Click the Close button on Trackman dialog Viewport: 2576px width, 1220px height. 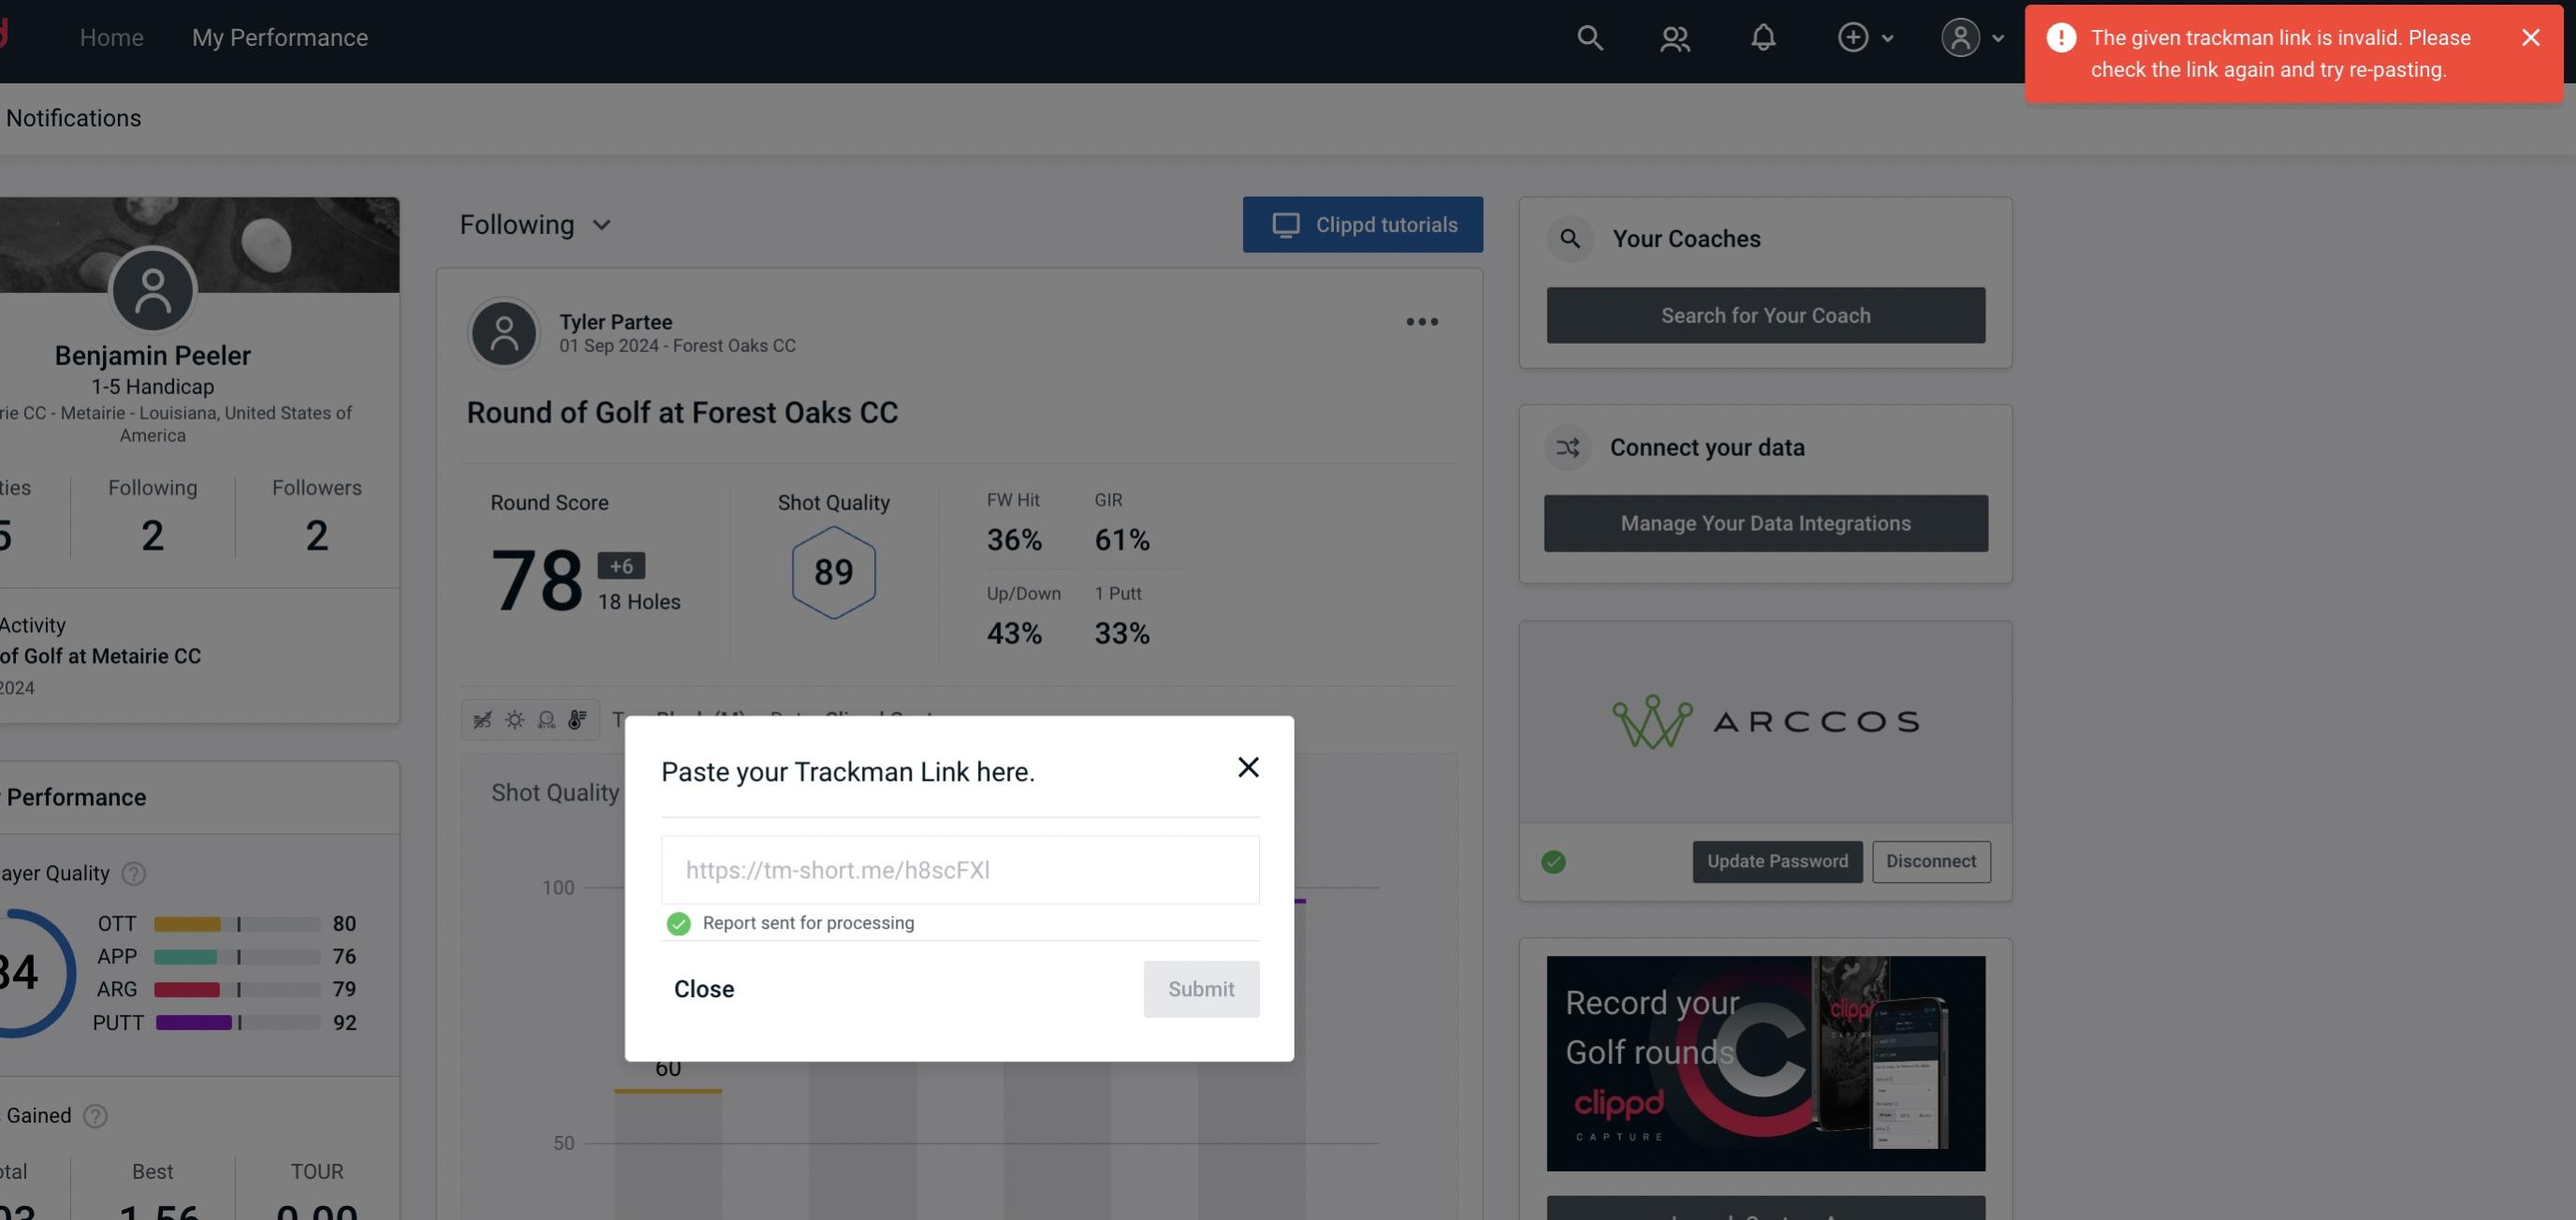703,988
